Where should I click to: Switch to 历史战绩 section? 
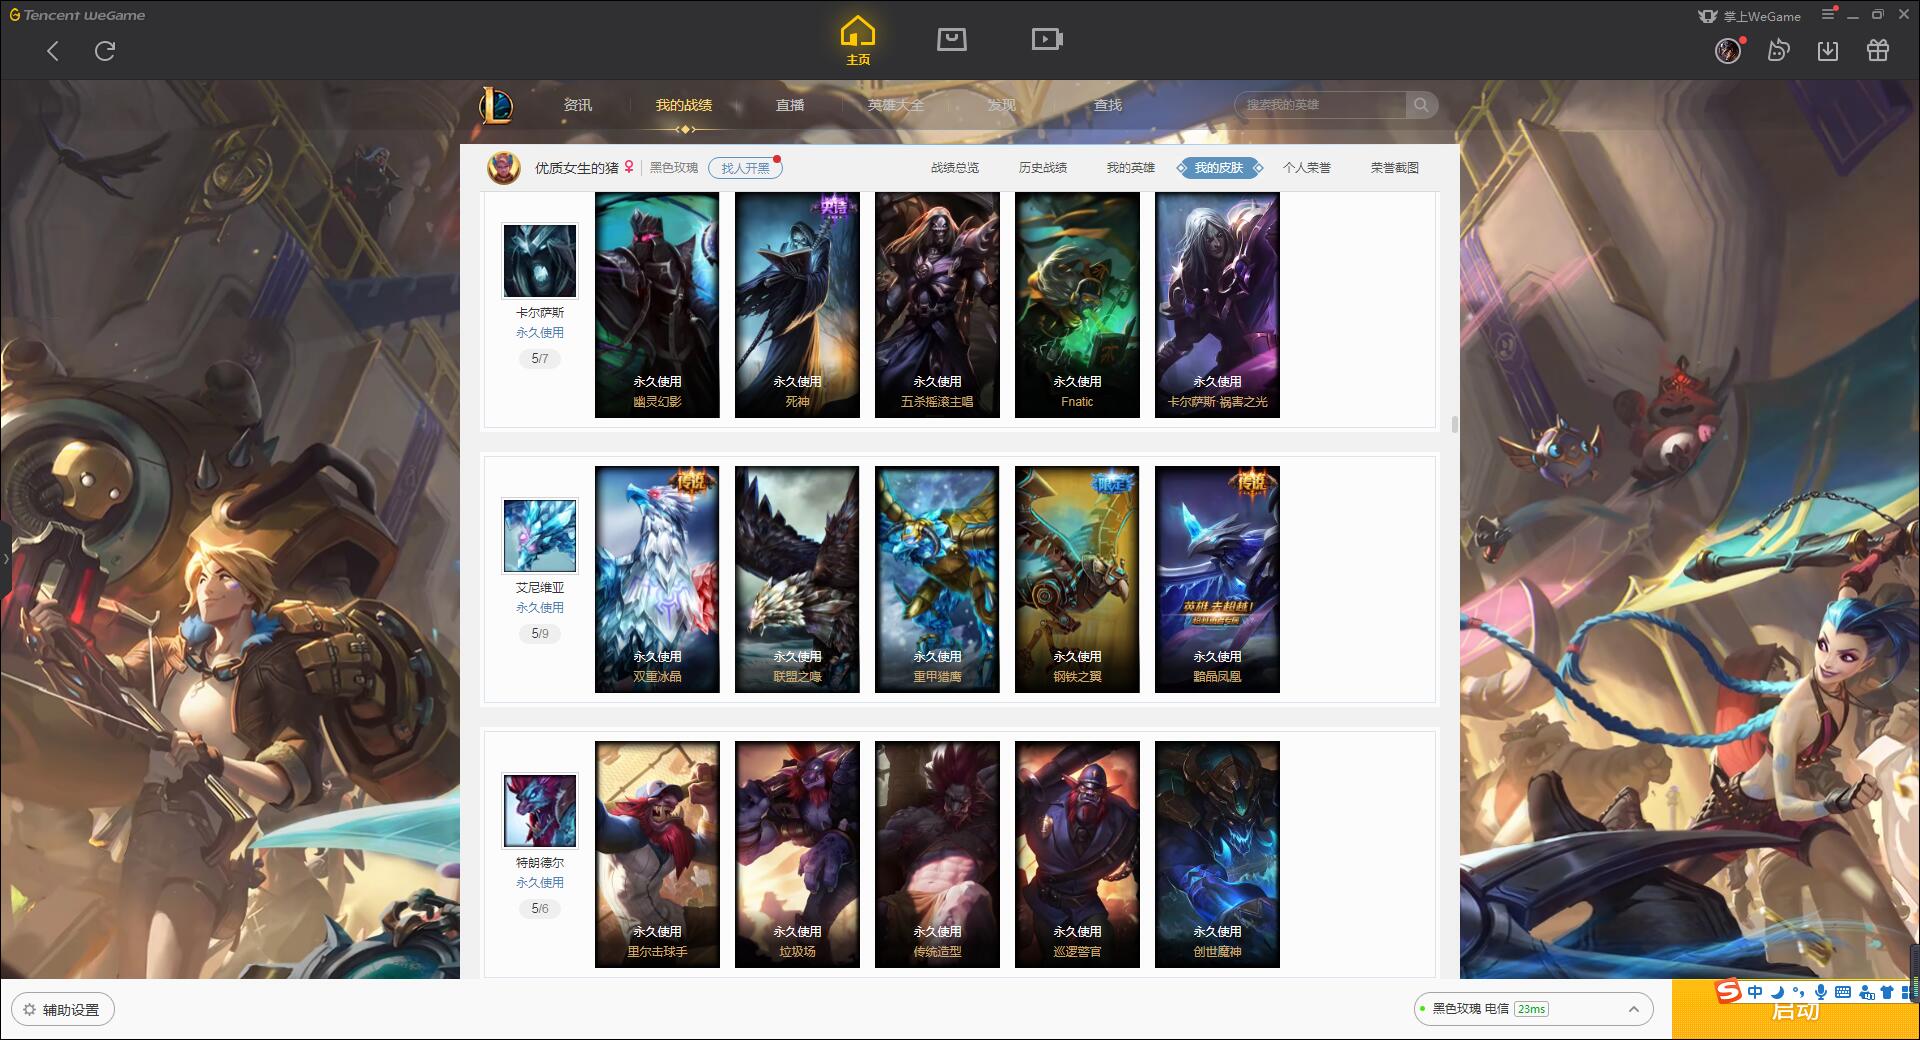(x=1043, y=168)
